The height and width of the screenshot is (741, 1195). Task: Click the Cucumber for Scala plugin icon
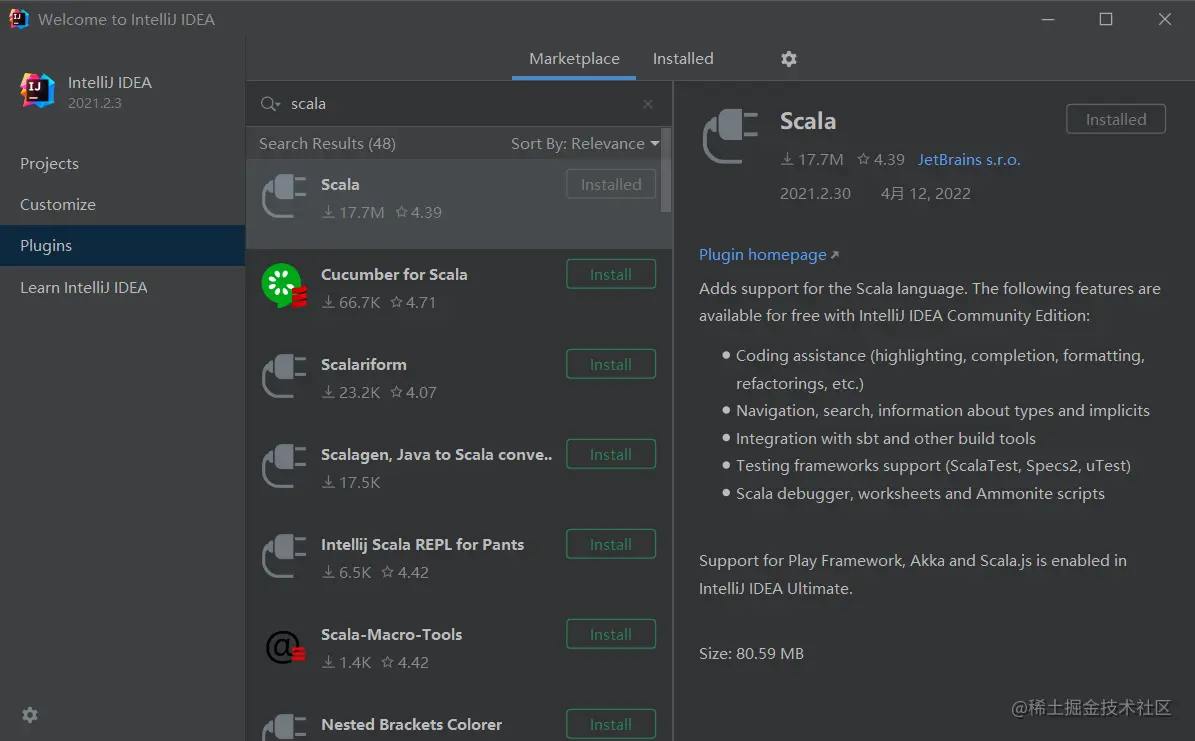284,286
